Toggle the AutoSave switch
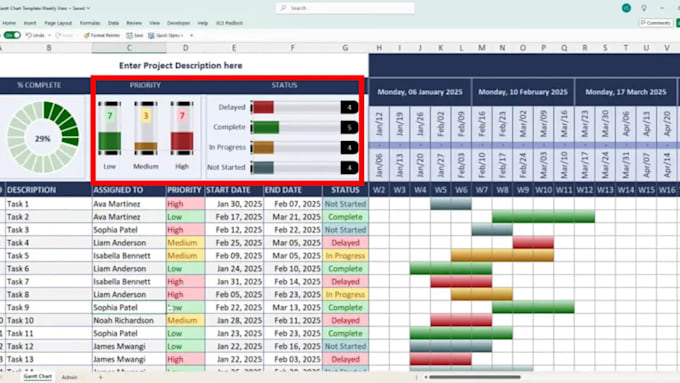680x383 pixels. (x=12, y=35)
